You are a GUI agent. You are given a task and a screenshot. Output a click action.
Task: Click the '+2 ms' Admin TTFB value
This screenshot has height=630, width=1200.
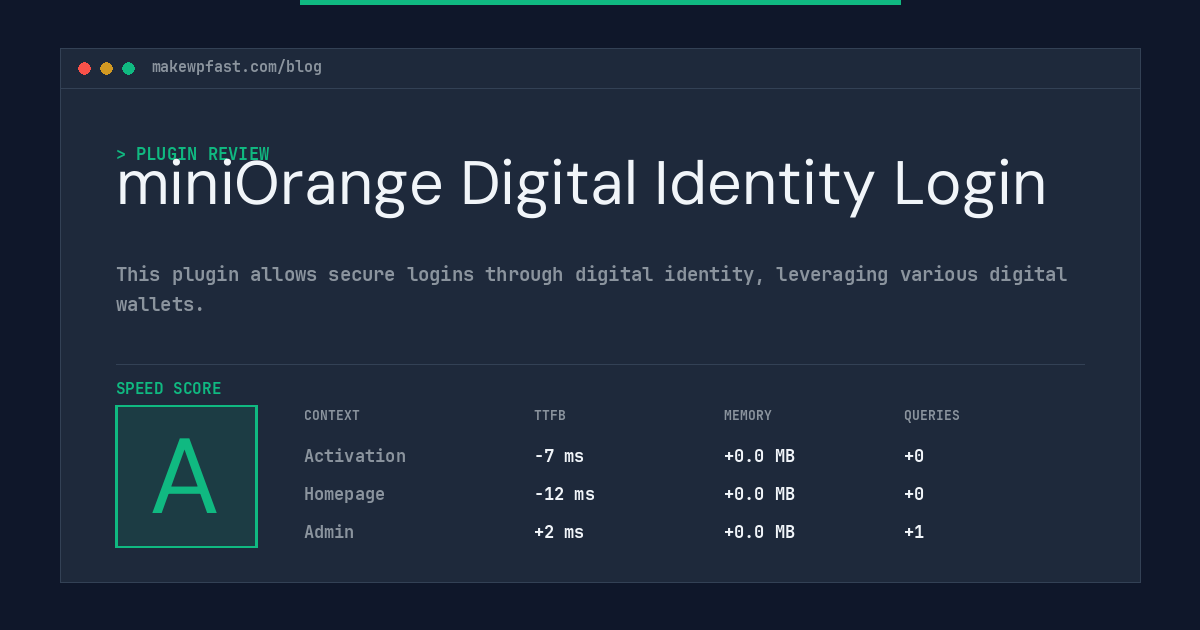(559, 532)
